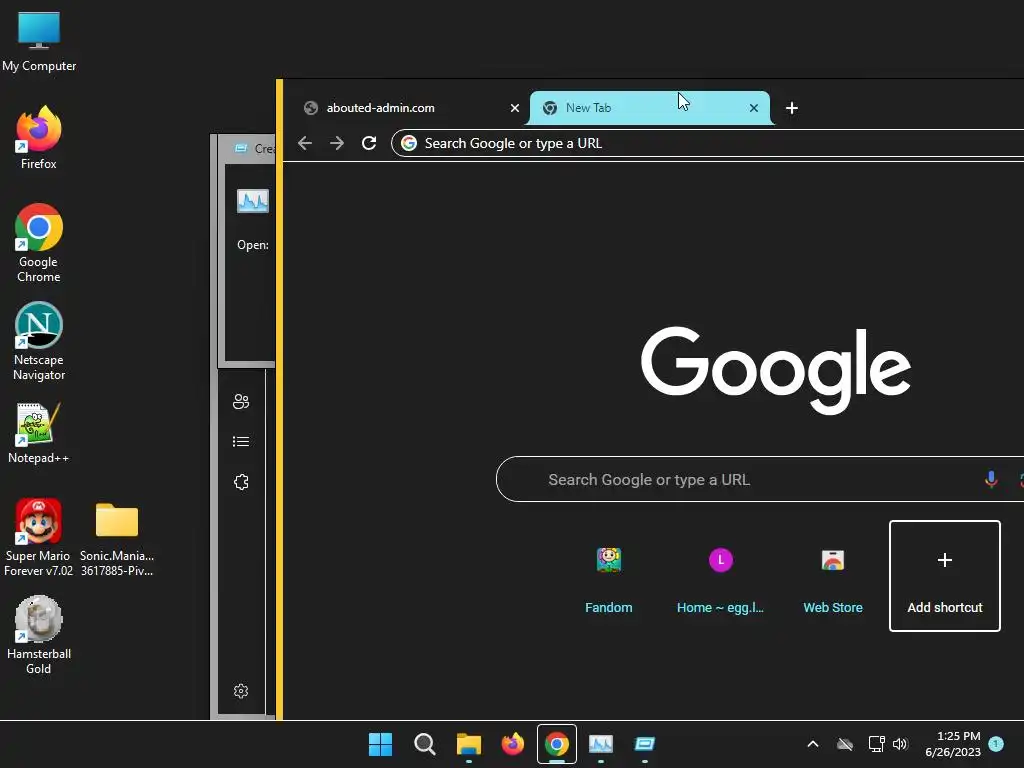Open File Explorer from the taskbar
The height and width of the screenshot is (768, 1024).
469,744
